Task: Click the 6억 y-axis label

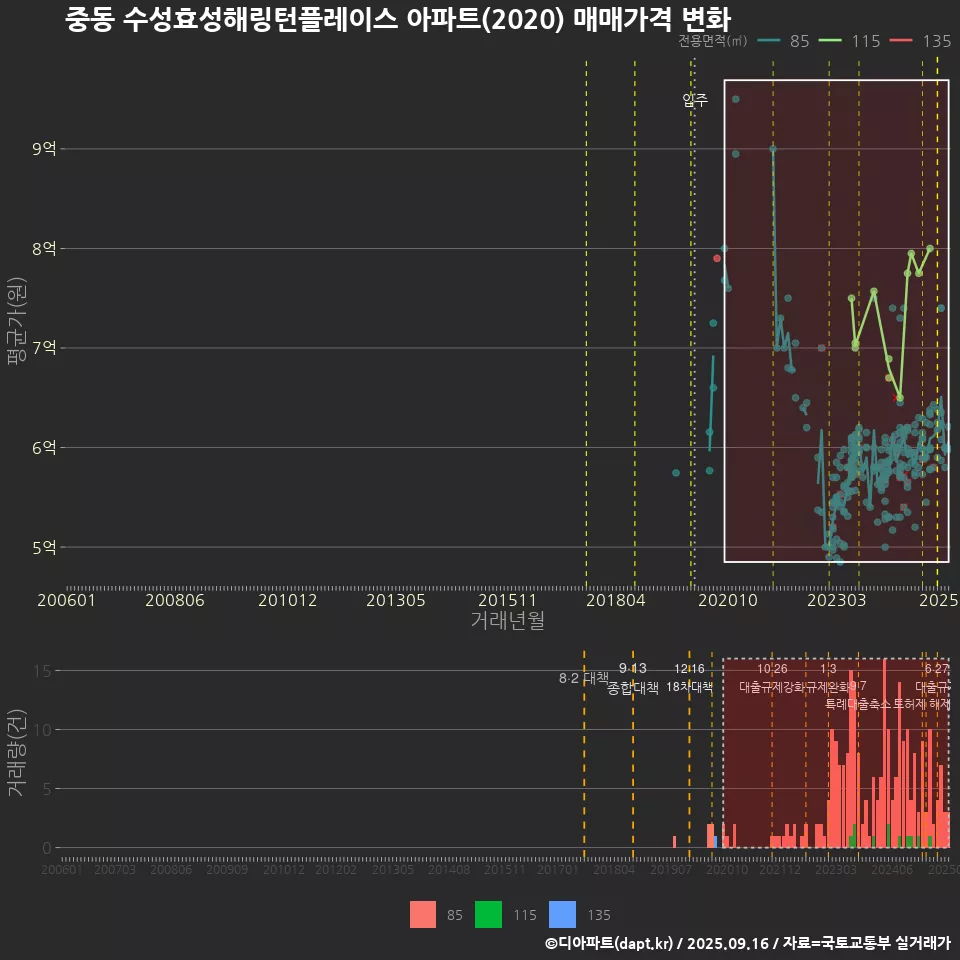Action: click(44, 448)
